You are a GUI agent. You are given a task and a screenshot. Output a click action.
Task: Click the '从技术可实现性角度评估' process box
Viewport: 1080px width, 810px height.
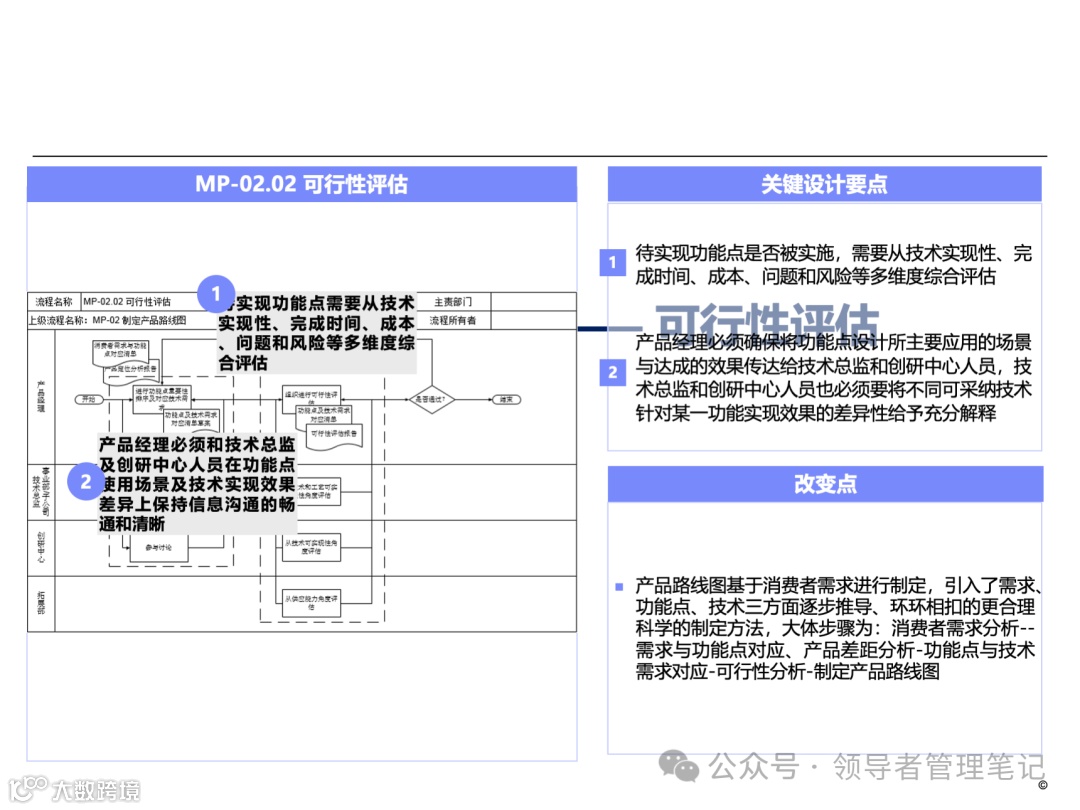pyautogui.click(x=311, y=548)
